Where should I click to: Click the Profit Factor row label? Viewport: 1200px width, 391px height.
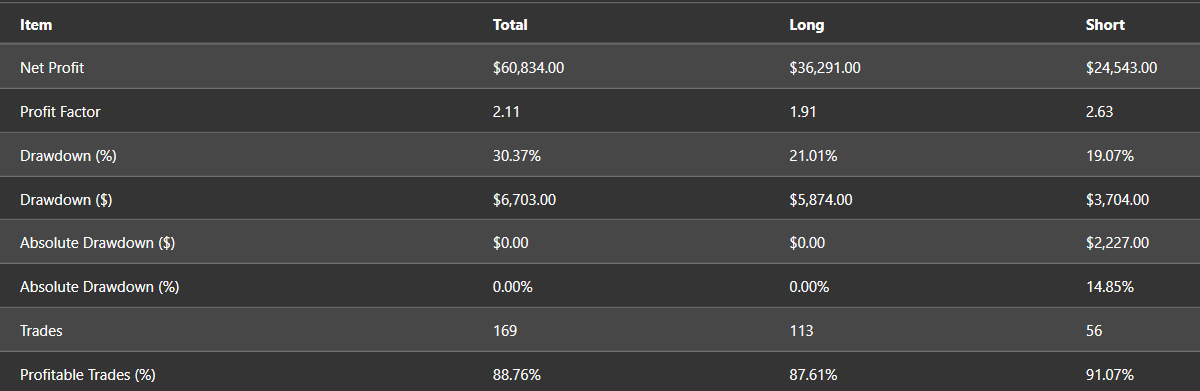(x=60, y=112)
